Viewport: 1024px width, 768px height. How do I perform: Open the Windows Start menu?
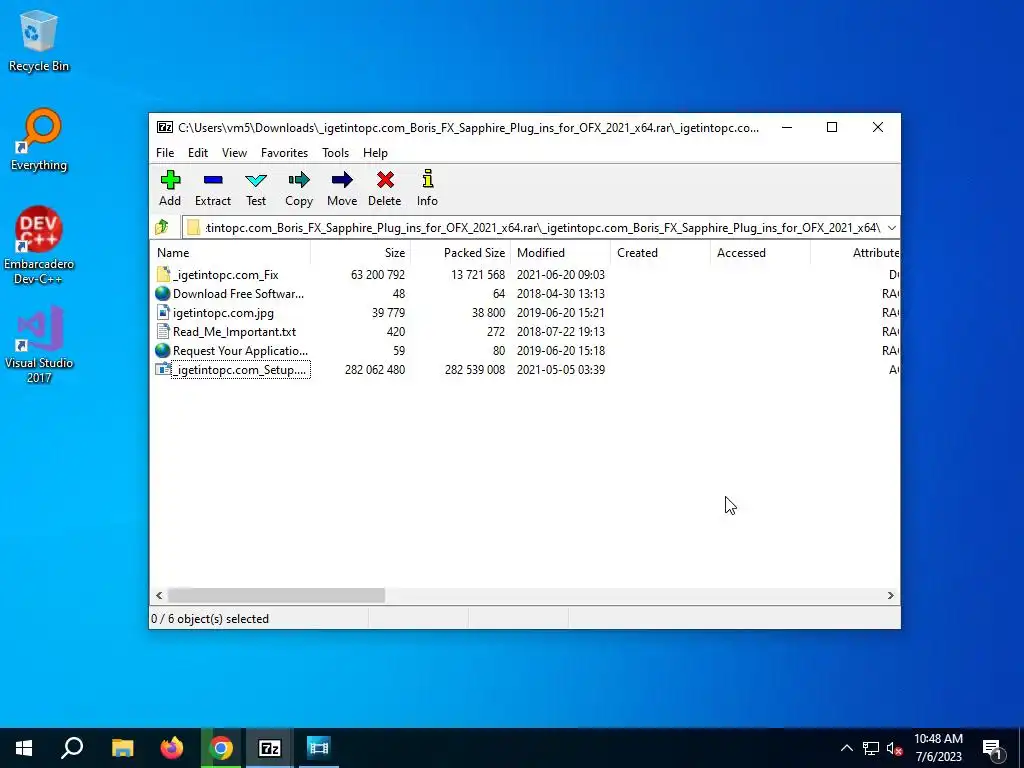tap(24, 748)
